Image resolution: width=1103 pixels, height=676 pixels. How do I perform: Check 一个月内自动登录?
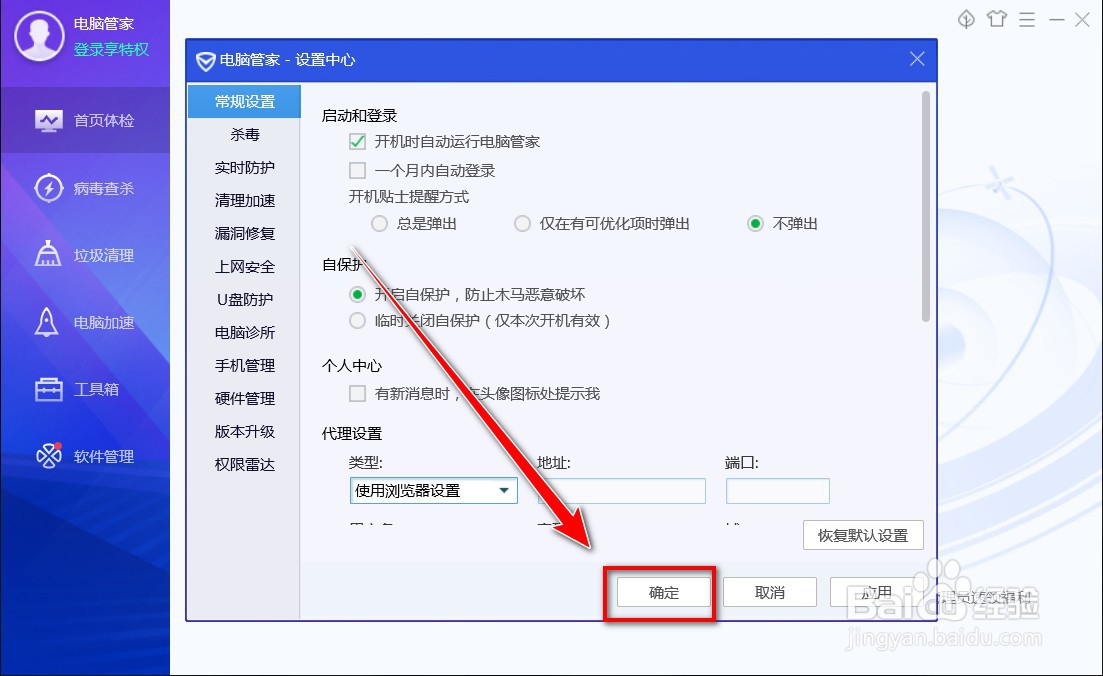pyautogui.click(x=357, y=170)
